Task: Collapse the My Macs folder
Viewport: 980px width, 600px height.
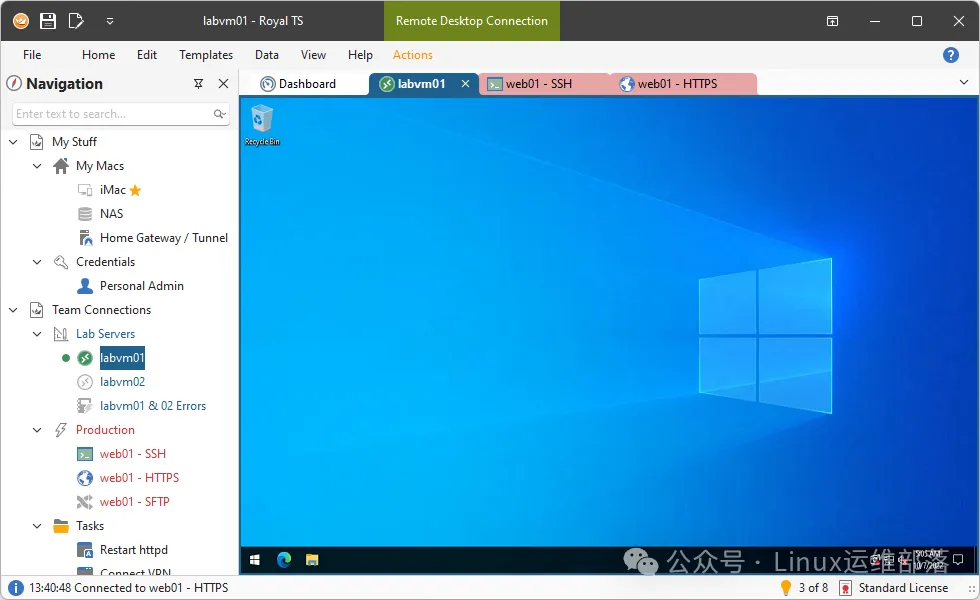Action: [x=37, y=166]
